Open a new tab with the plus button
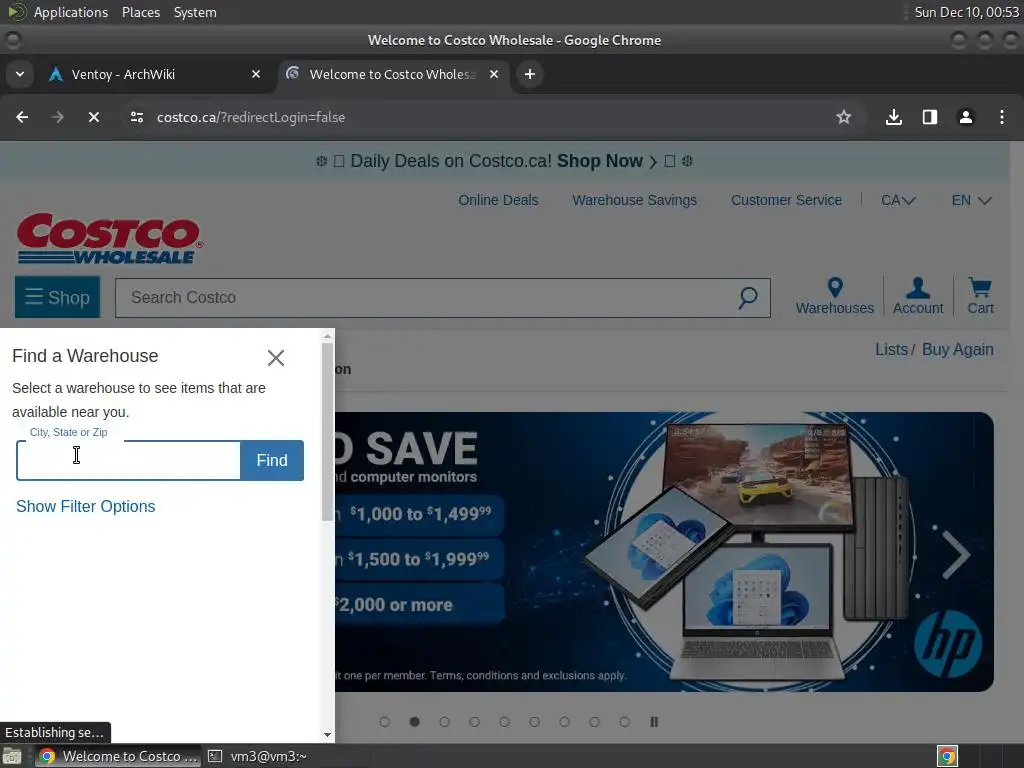 [530, 74]
